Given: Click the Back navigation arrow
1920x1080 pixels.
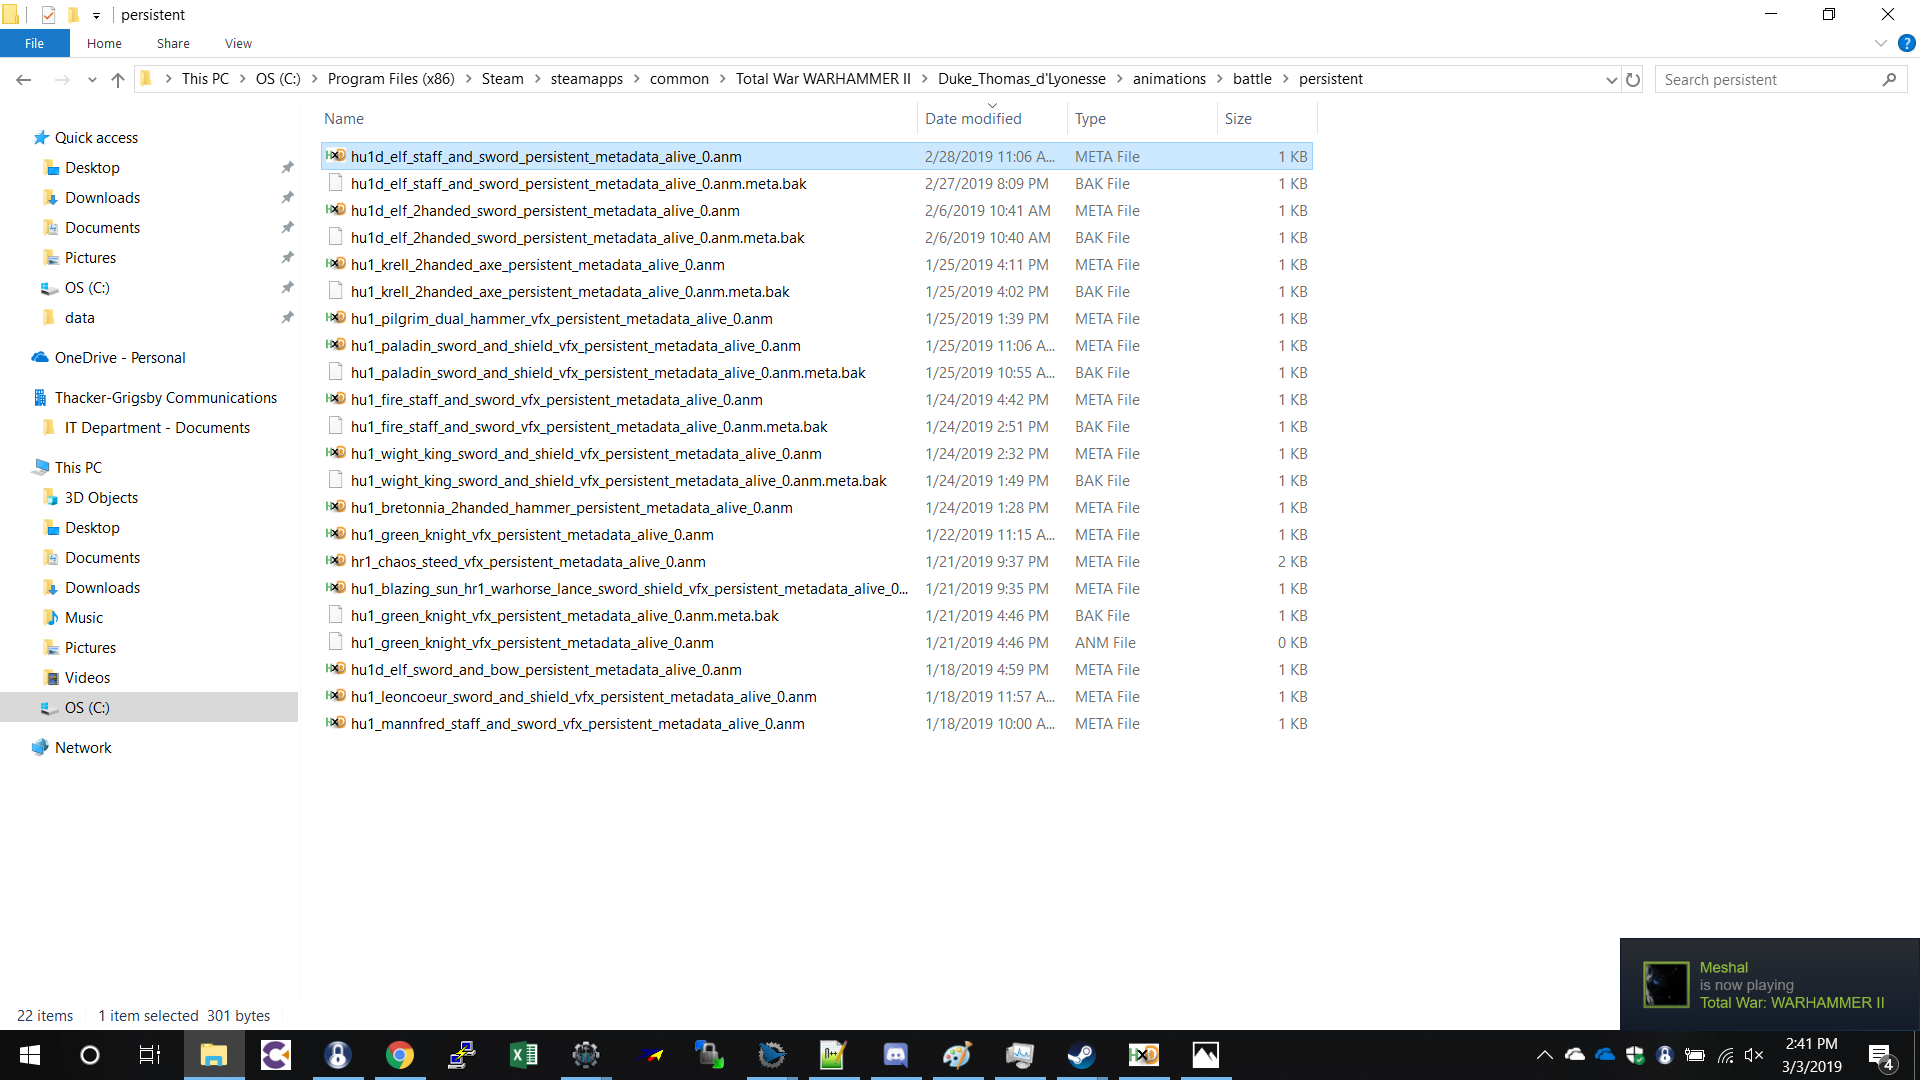Looking at the screenshot, I should (x=24, y=80).
